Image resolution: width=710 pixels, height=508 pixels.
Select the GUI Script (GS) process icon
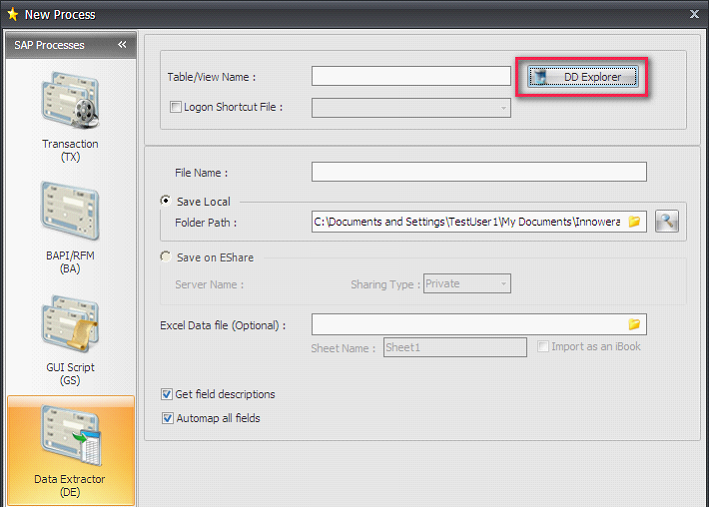(70, 329)
